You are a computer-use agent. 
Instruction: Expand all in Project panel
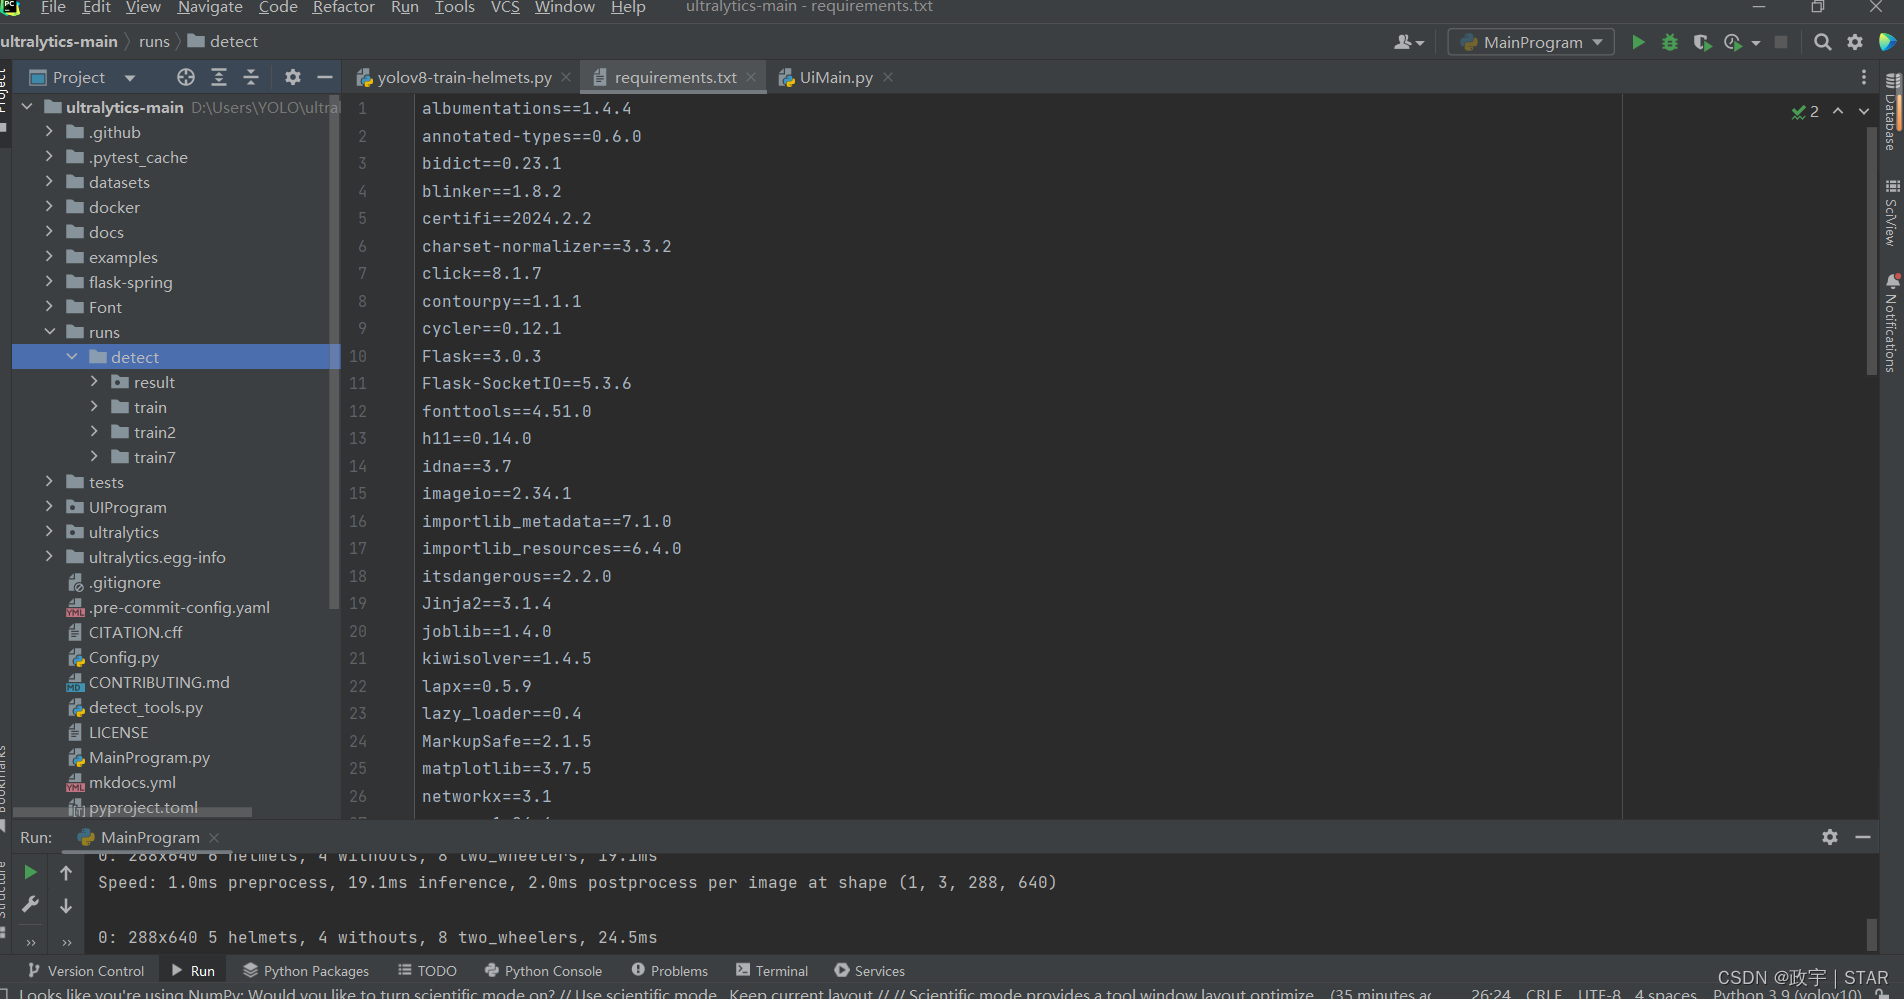pyautogui.click(x=219, y=77)
